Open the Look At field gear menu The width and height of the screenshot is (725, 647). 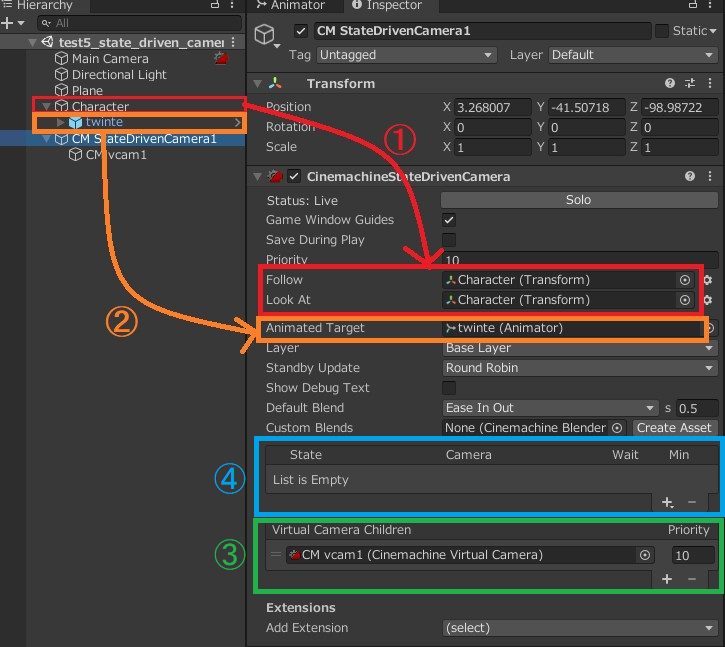[x=707, y=300]
